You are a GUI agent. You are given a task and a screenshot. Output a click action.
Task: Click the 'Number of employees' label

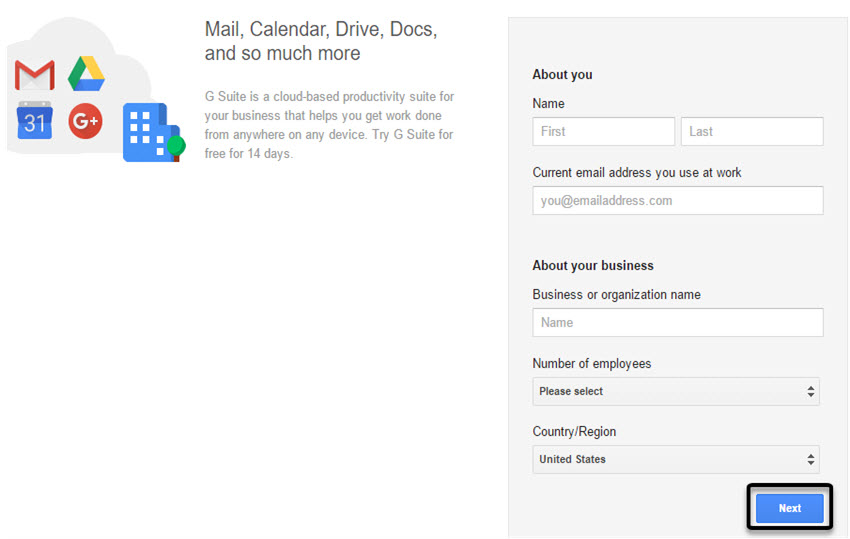tap(591, 363)
